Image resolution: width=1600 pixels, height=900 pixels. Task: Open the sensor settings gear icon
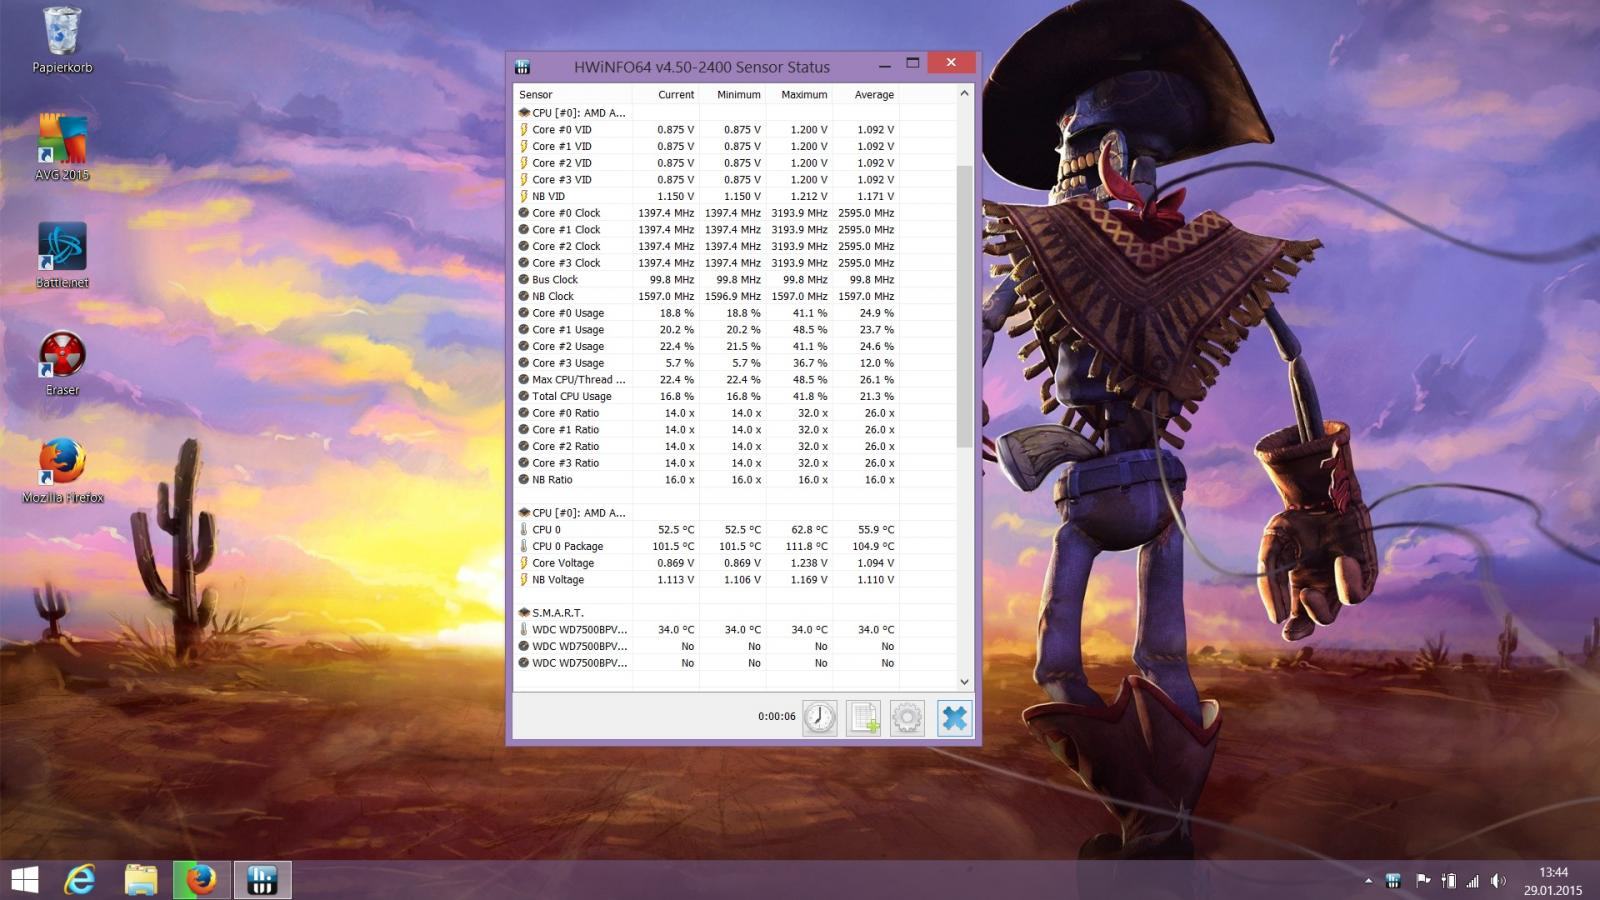(907, 717)
